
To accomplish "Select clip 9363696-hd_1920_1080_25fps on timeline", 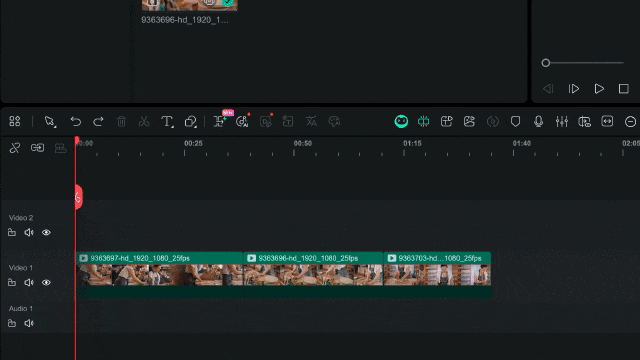I will (x=313, y=274).
